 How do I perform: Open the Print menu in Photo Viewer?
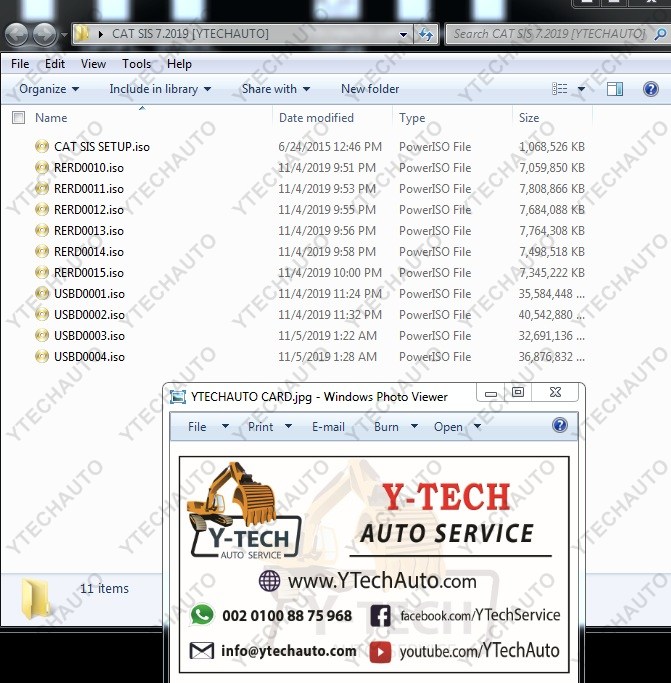pyautogui.click(x=268, y=427)
